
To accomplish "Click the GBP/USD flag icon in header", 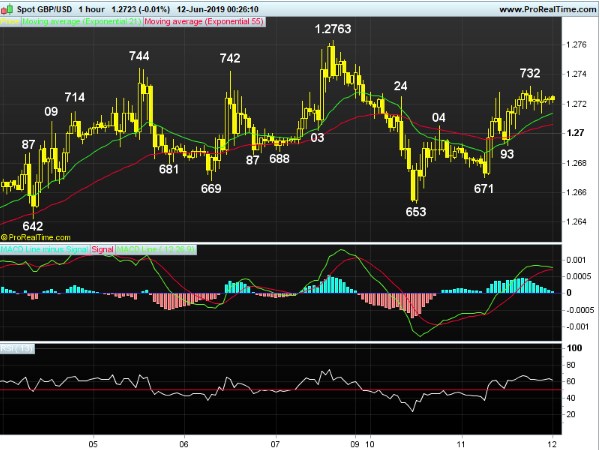I will tap(8, 8).
